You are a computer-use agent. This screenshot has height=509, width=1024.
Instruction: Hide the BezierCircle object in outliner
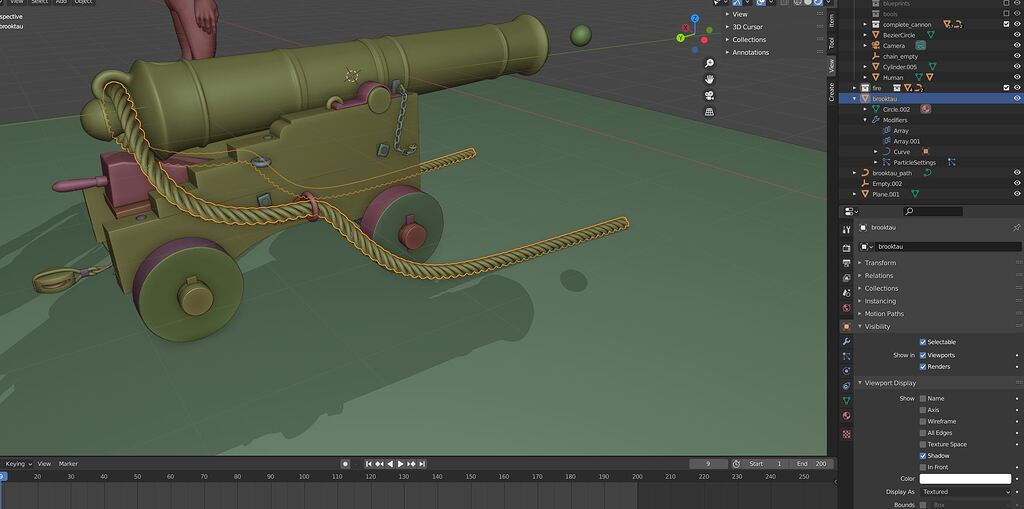tap(1017, 35)
